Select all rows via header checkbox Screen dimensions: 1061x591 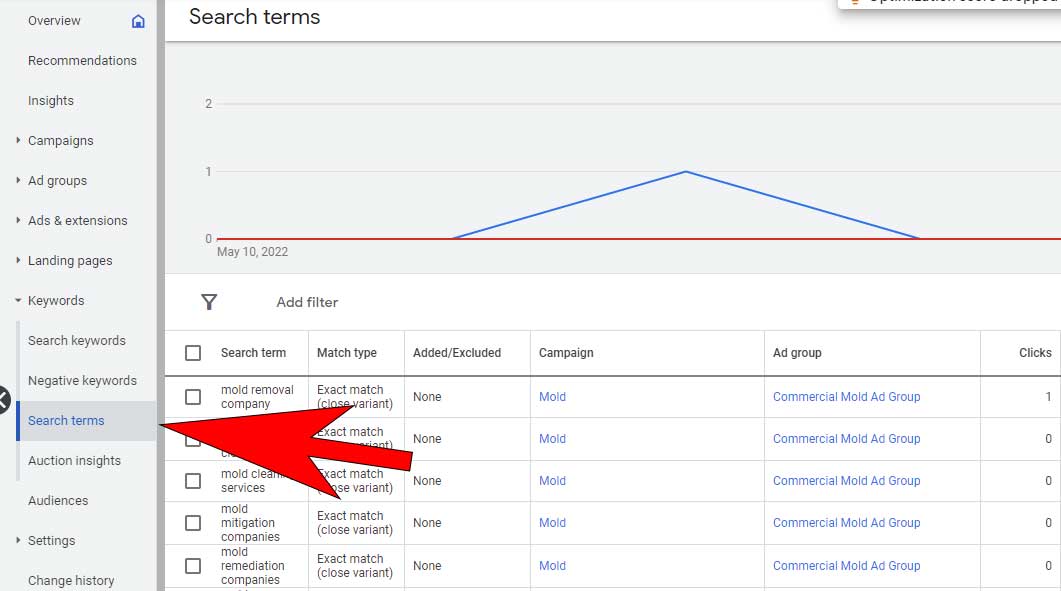point(193,353)
